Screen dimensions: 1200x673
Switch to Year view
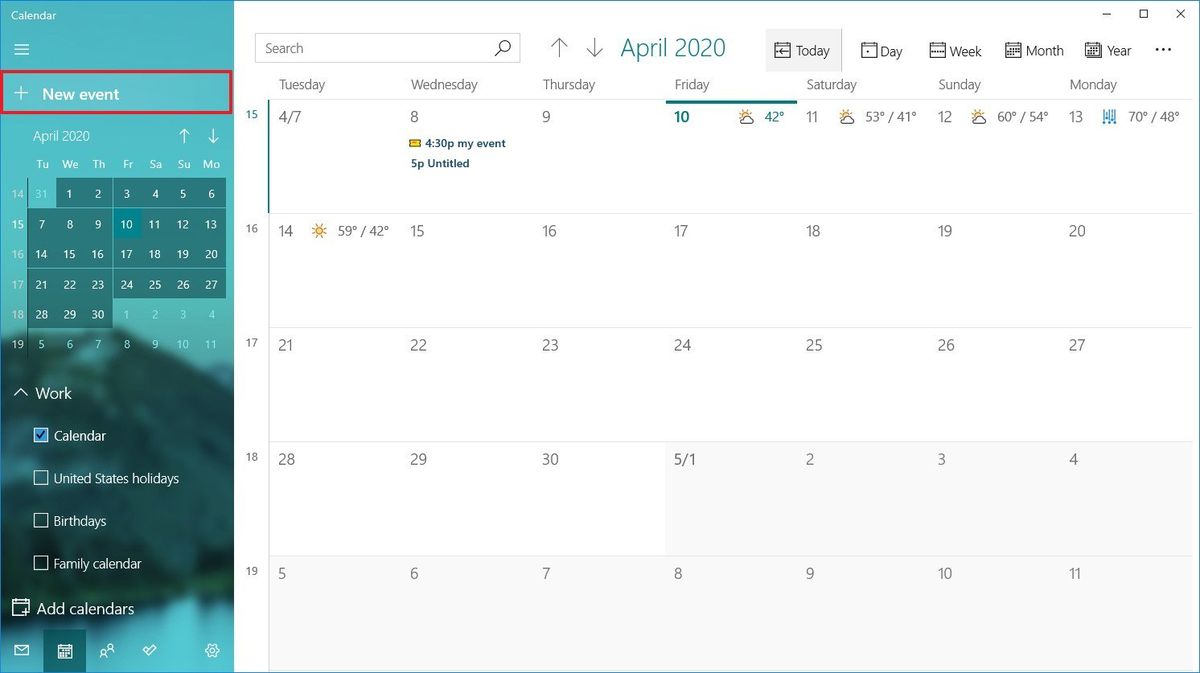[1107, 50]
